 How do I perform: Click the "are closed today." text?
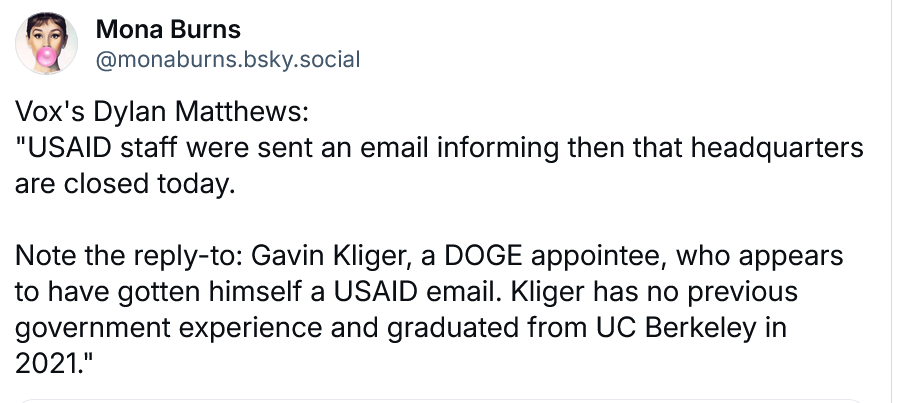[x=125, y=184]
